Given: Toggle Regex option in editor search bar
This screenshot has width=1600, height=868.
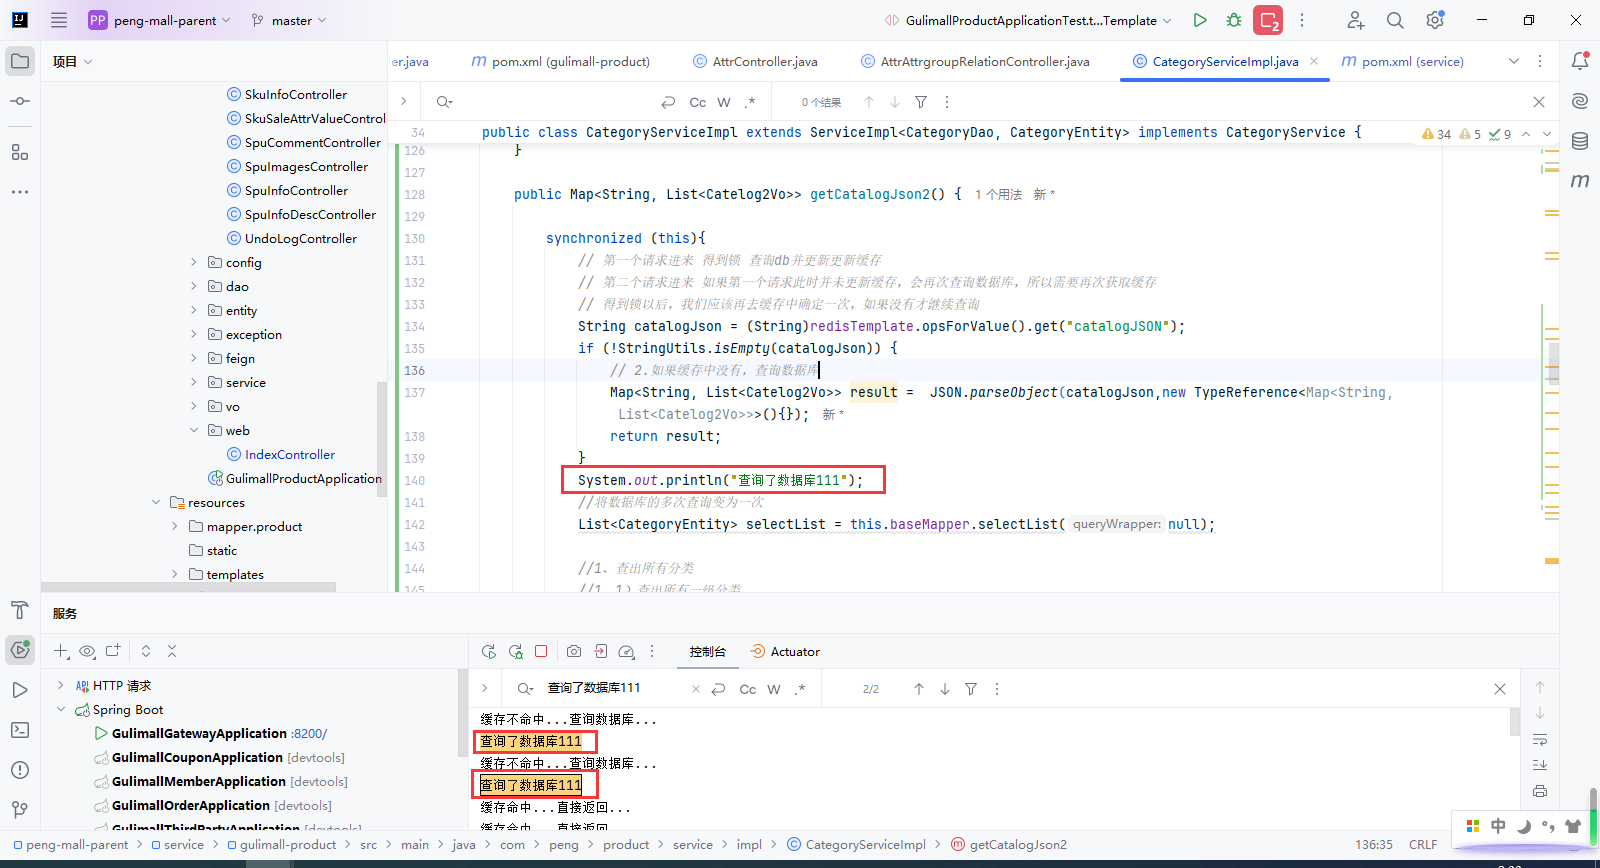Looking at the screenshot, I should tap(750, 102).
